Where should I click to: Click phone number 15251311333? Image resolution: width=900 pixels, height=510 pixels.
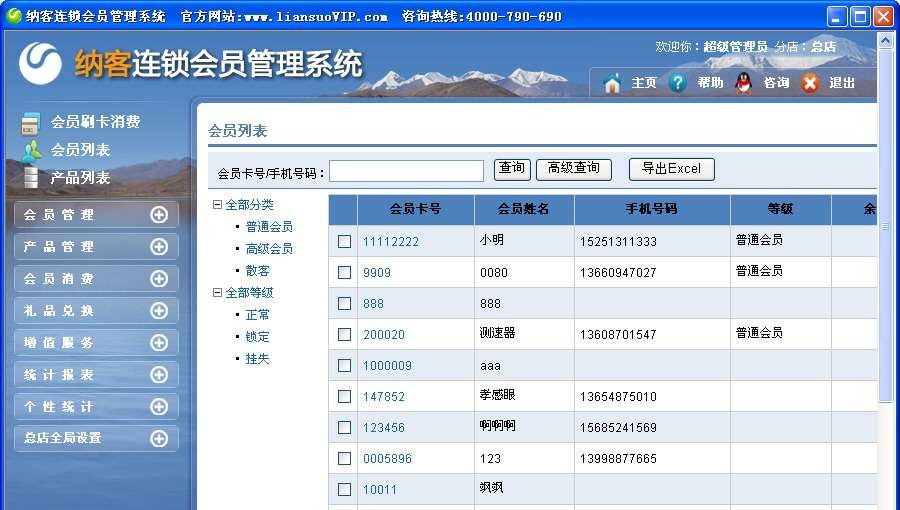618,242
